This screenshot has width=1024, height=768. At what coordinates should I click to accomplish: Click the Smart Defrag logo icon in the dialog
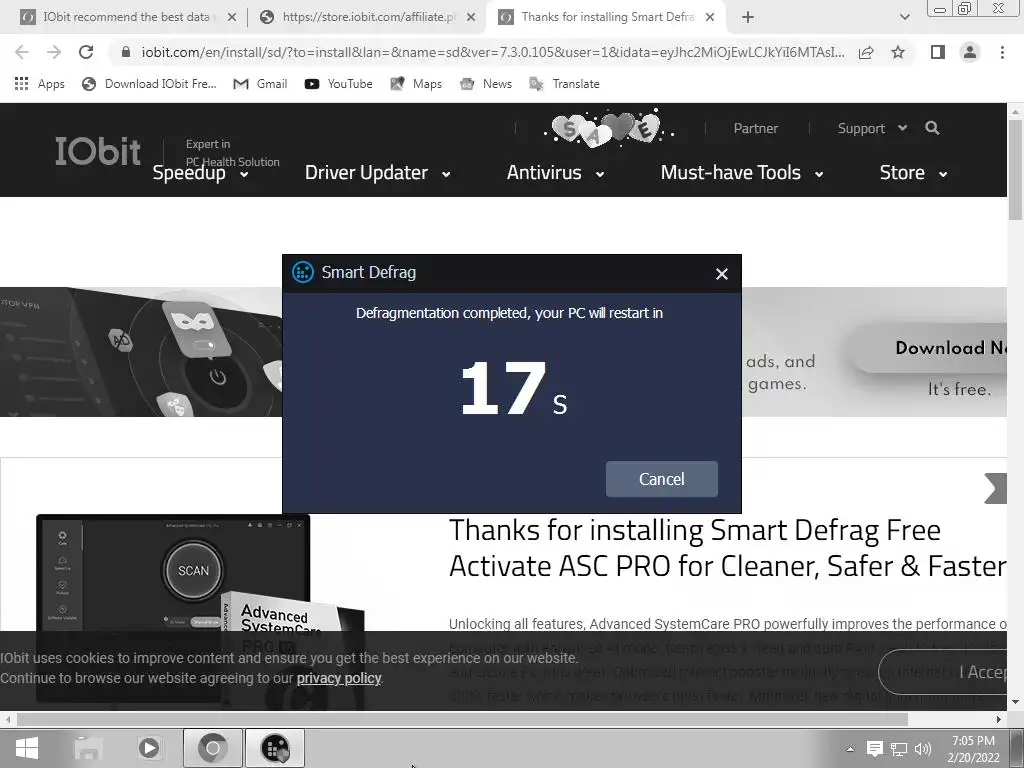tap(302, 272)
